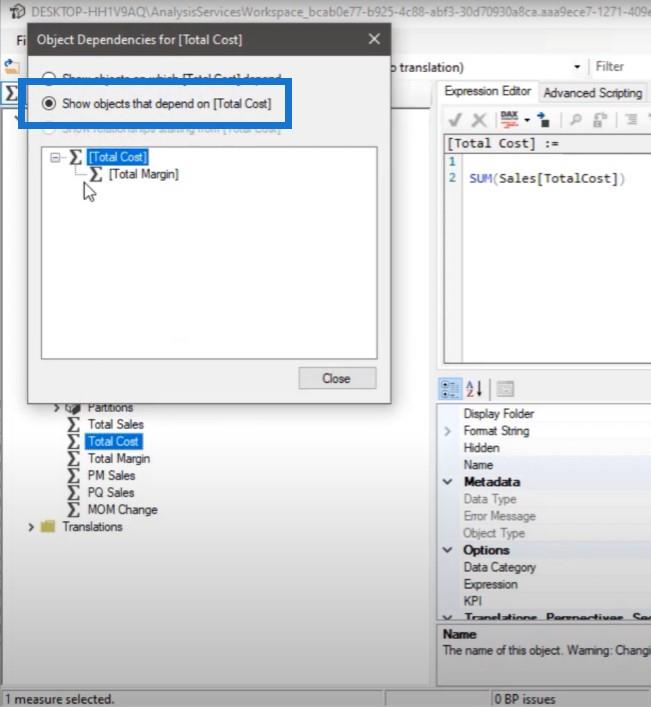Click the DAX Formatter icon
Screen dimensions: 651x707
[x=509, y=119]
